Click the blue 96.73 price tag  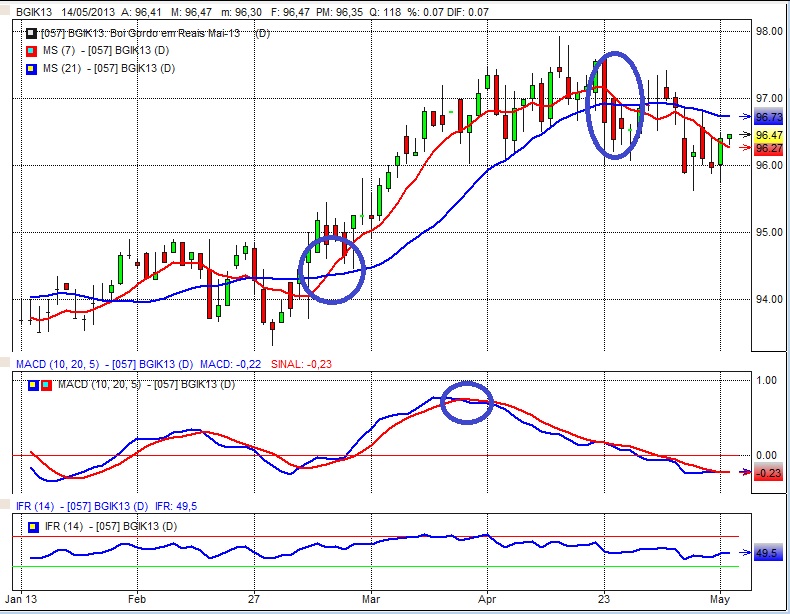[x=767, y=118]
